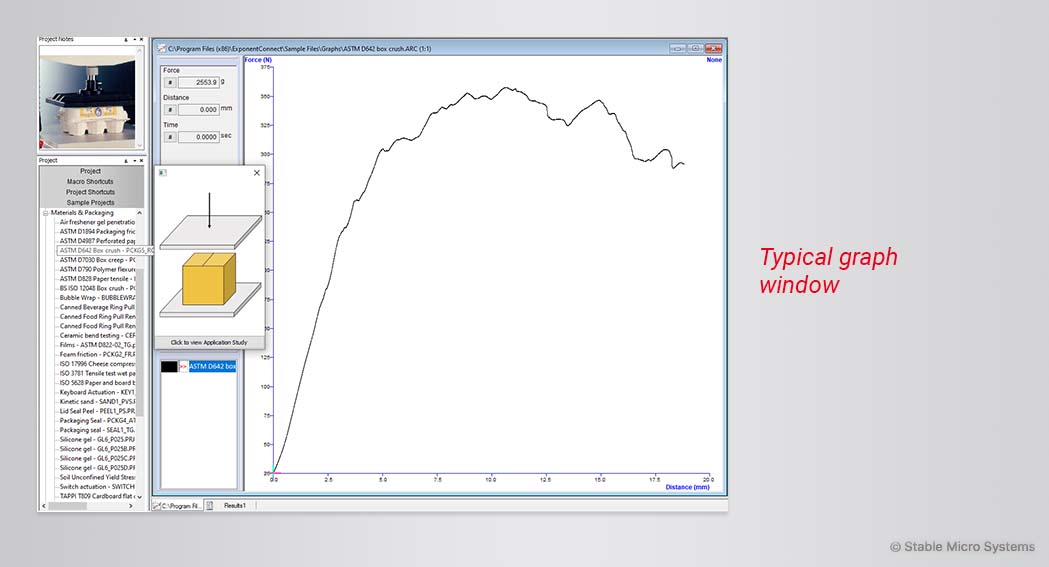Open the Macro Shortcuts section

[90, 181]
